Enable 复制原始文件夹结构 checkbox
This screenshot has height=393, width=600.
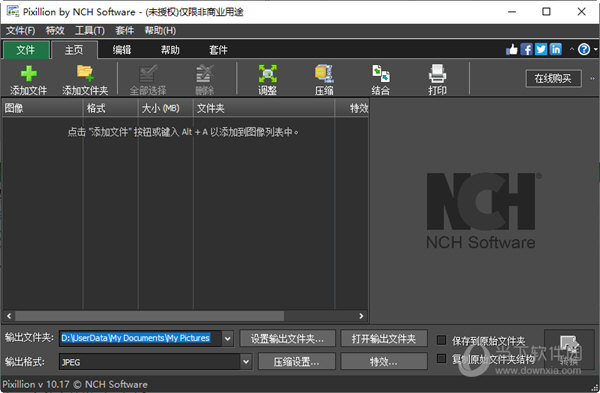[x=441, y=359]
